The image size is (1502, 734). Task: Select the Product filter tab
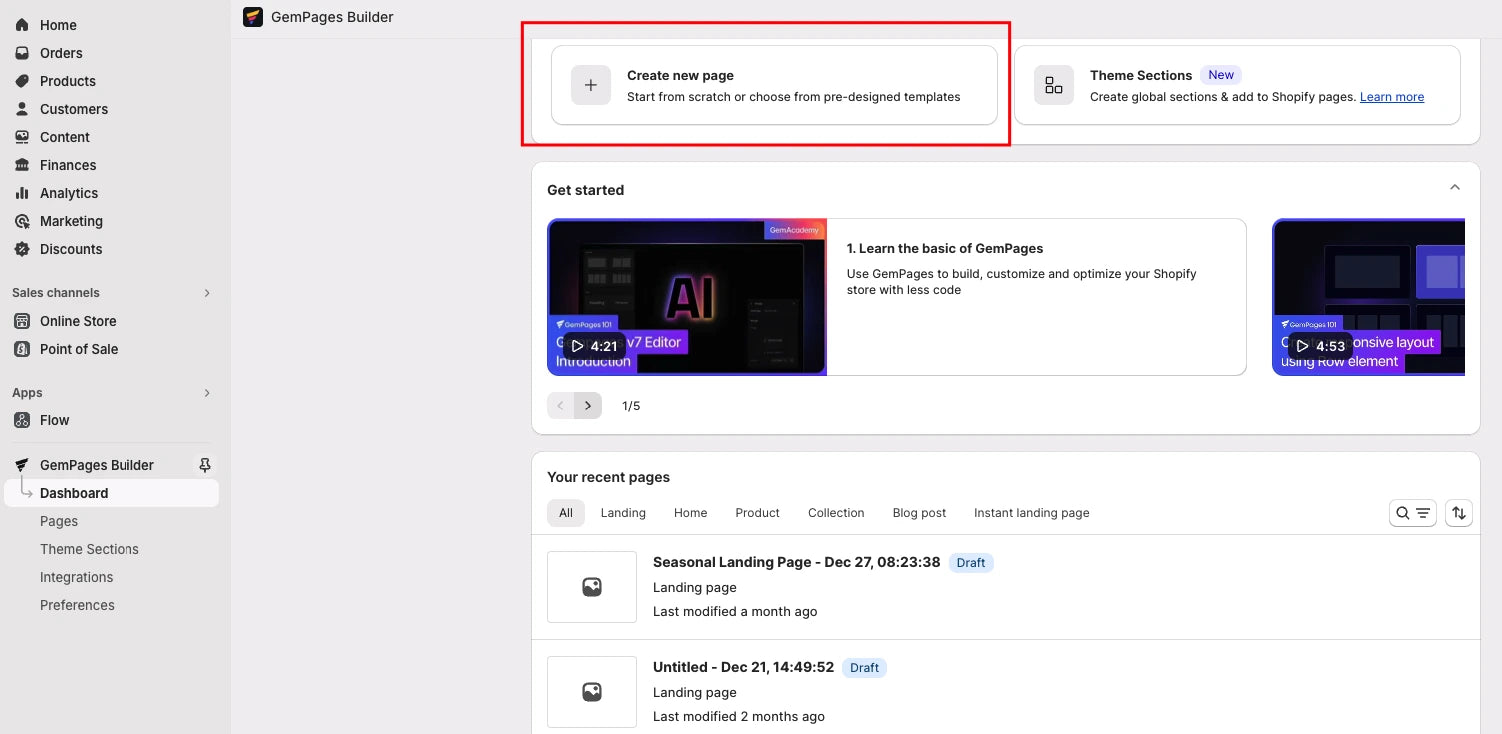(x=757, y=513)
